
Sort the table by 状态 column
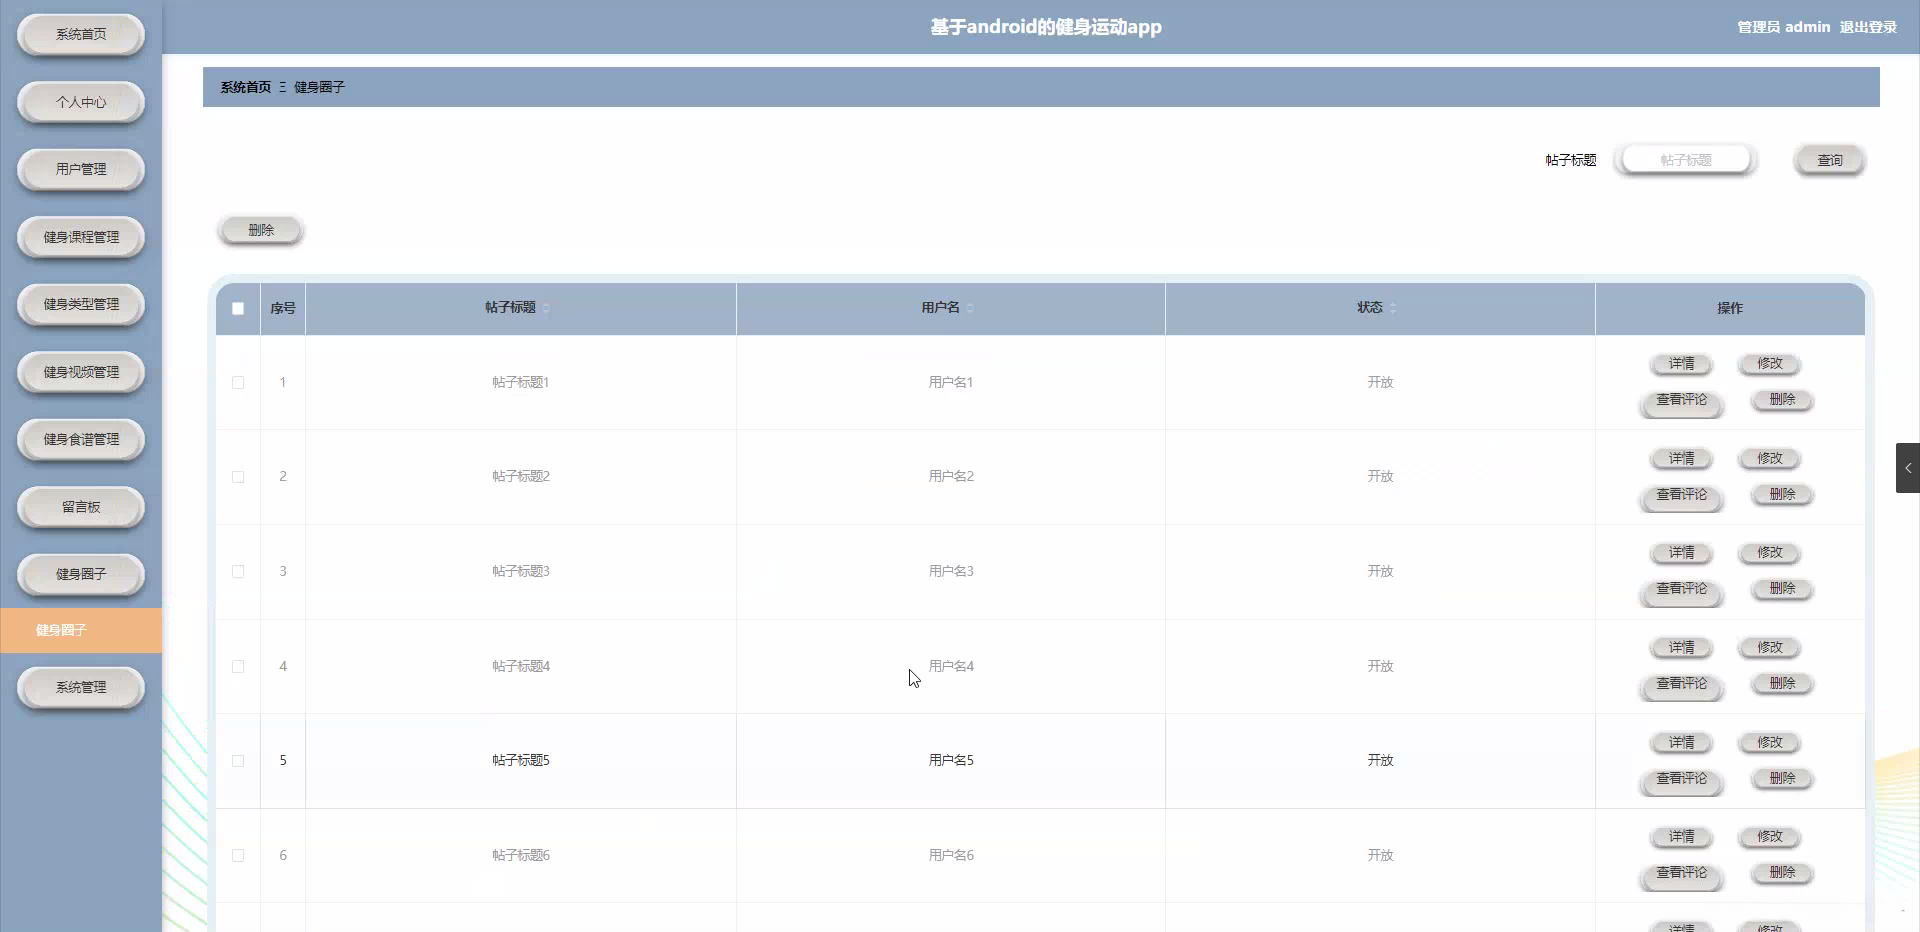point(1393,308)
